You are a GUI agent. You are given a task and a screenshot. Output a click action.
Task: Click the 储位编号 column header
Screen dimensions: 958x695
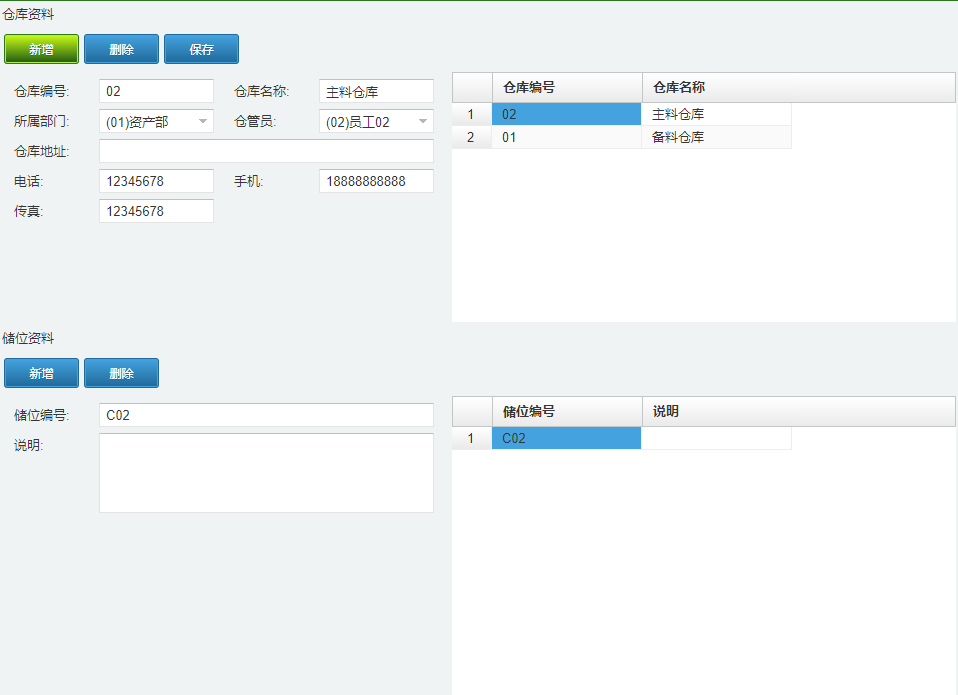(x=568, y=412)
